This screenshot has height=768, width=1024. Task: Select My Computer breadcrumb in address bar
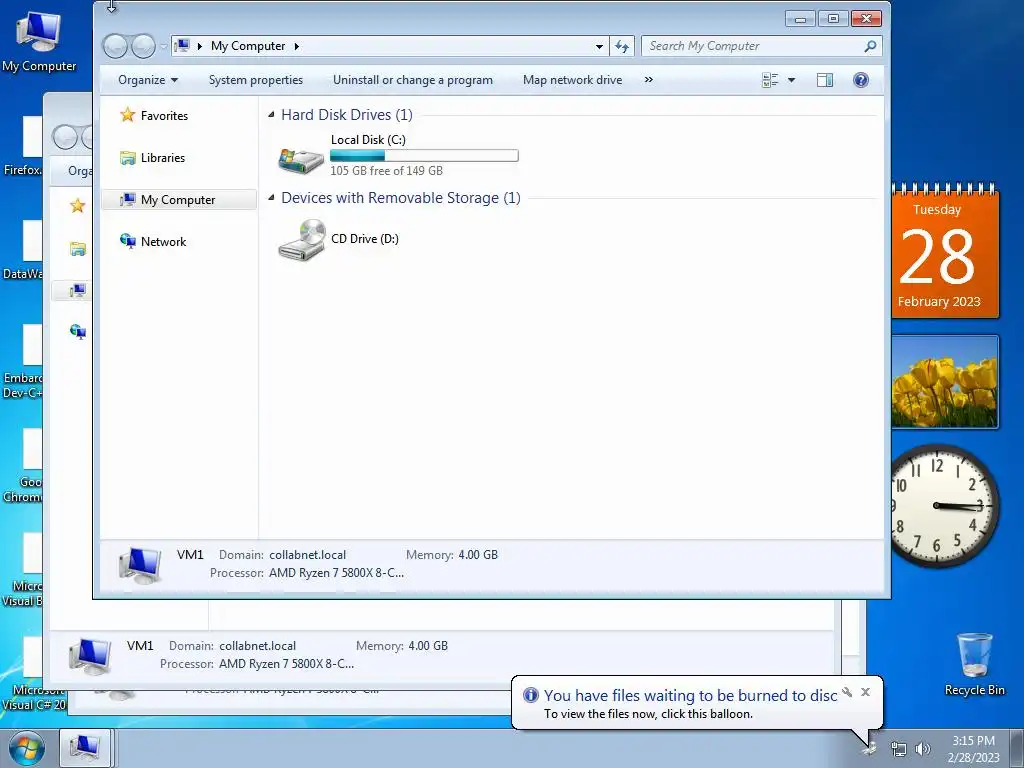(x=248, y=46)
